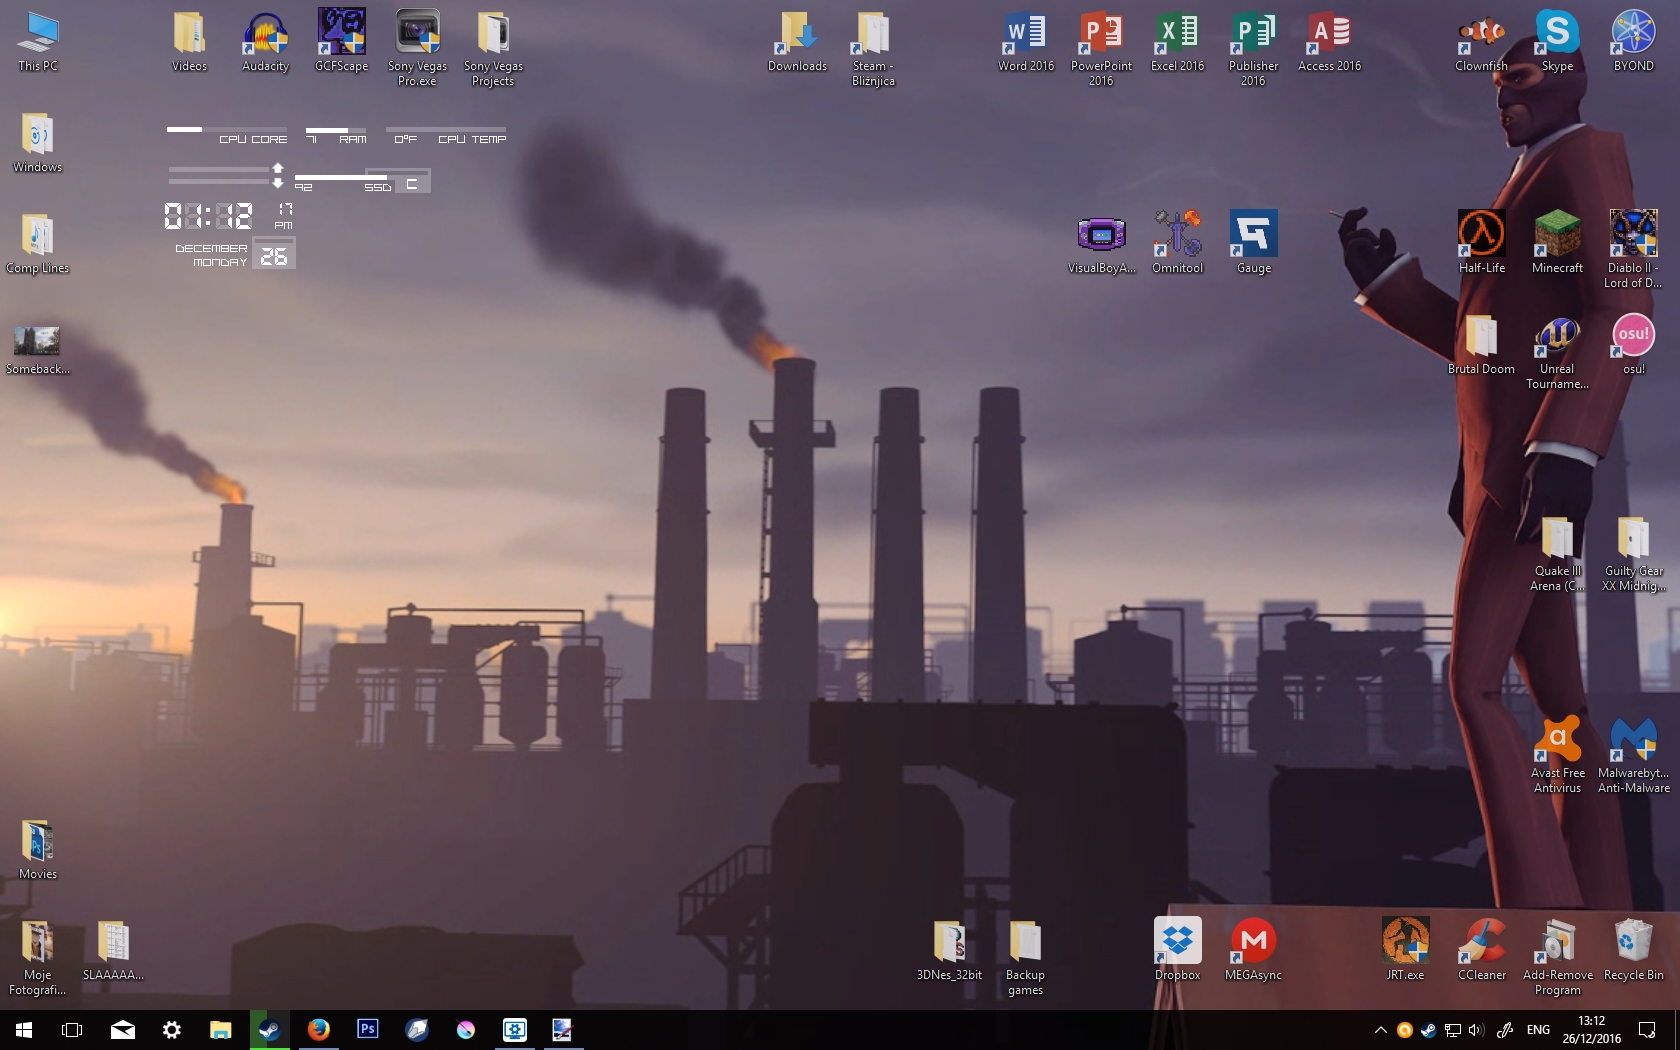
Task: Open the Word 2016 shortcut
Action: [1025, 42]
